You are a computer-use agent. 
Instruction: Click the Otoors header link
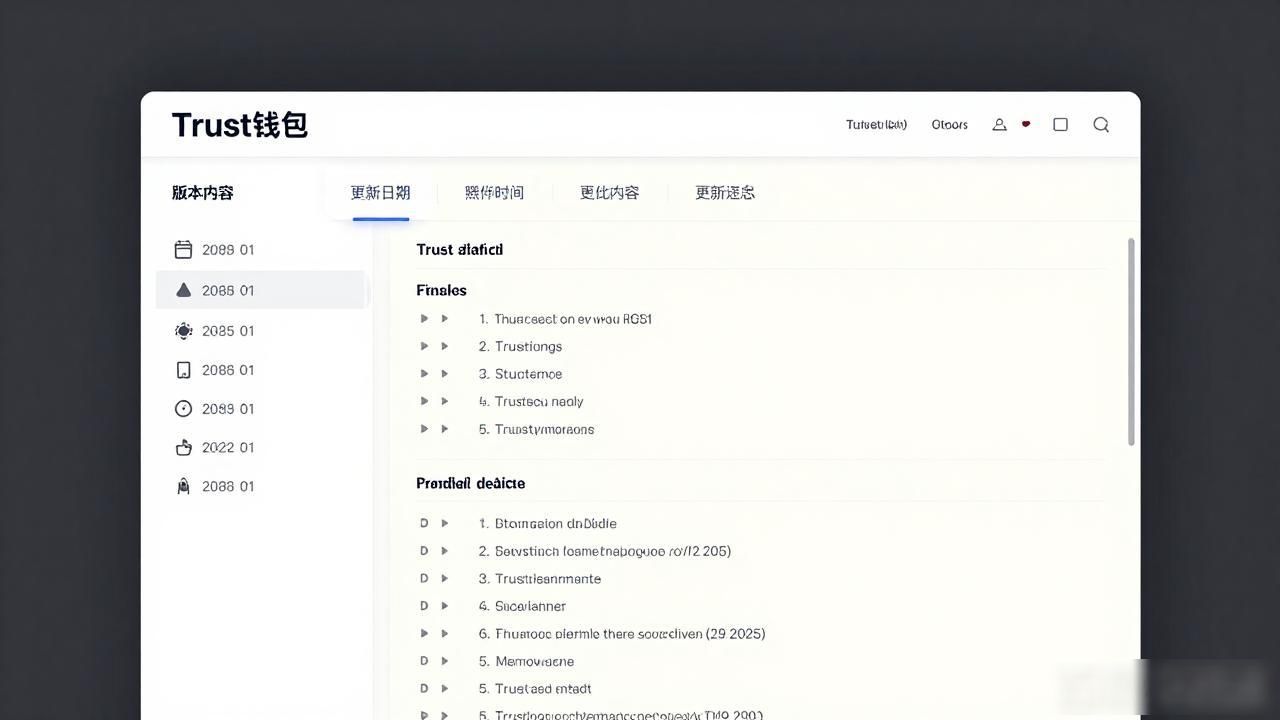pyautogui.click(x=949, y=125)
